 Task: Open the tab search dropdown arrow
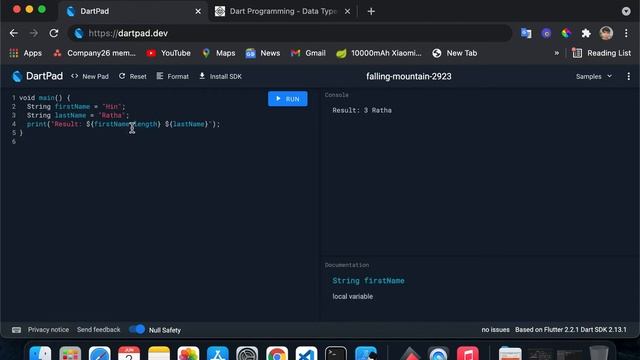tap(626, 11)
